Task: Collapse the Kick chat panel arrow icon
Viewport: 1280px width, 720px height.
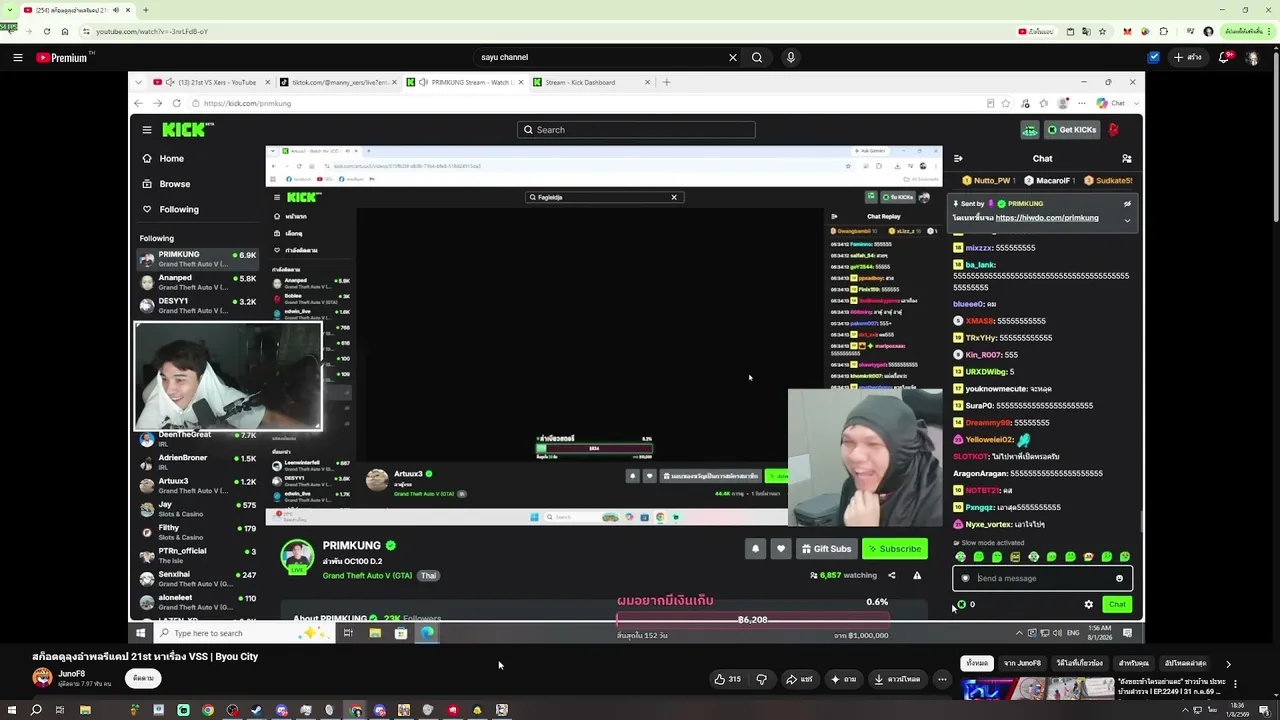Action: pyautogui.click(x=958, y=158)
